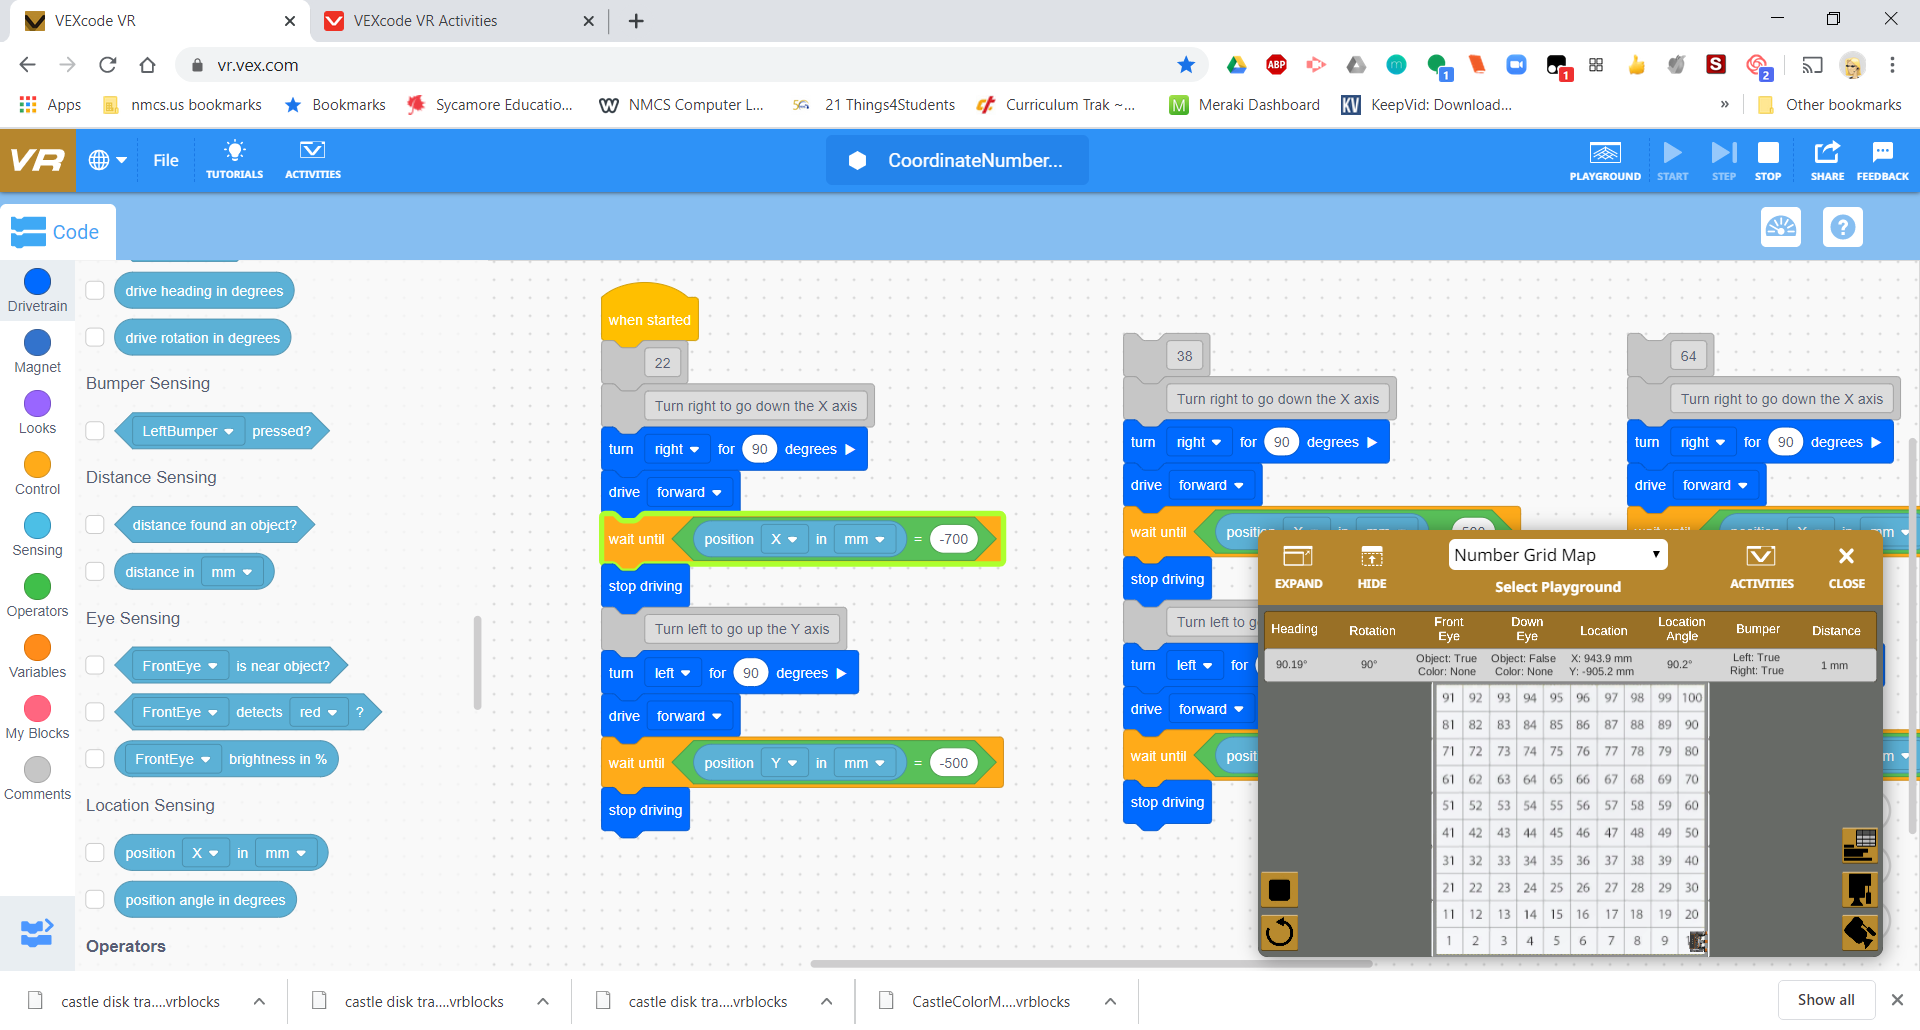Open the Tutorials lightbulb icon

[x=234, y=159]
